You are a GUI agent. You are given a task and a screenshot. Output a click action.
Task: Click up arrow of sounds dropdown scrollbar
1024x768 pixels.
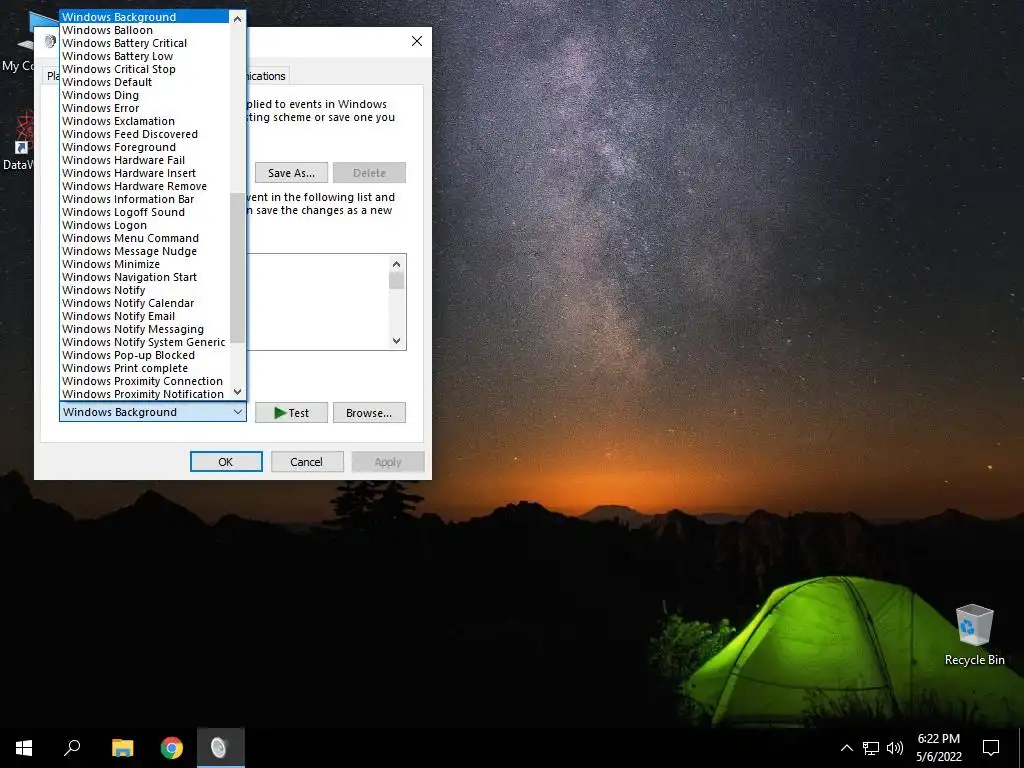click(238, 19)
